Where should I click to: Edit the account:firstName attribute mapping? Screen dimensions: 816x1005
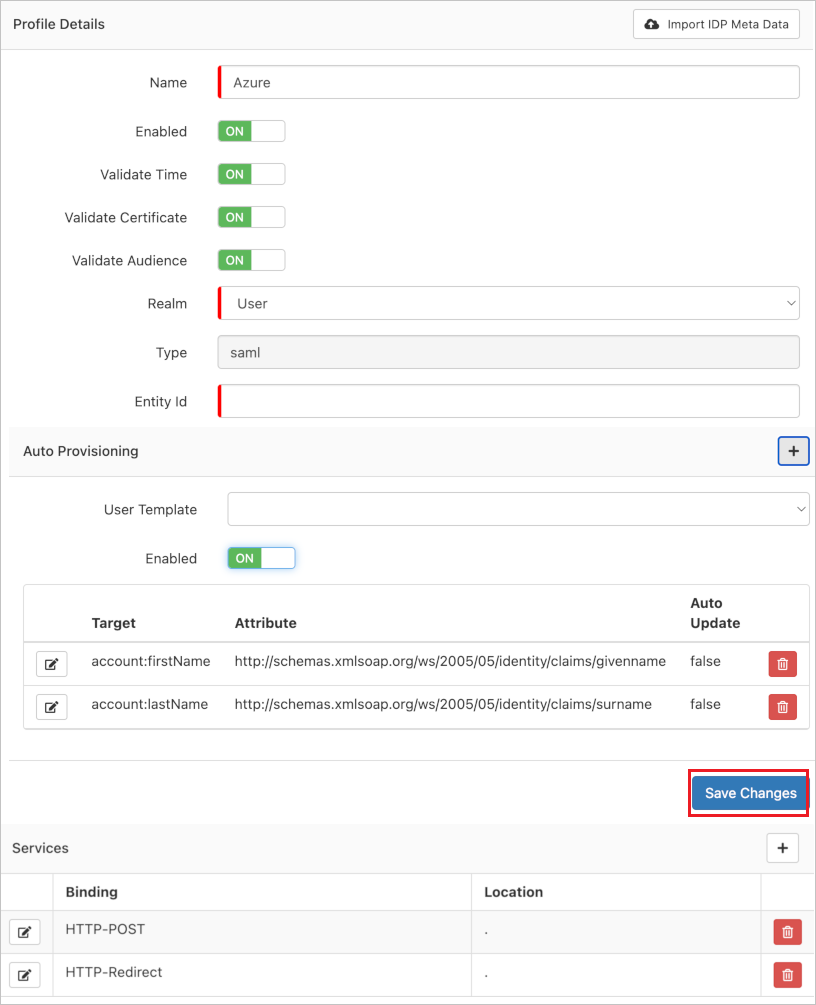51,664
